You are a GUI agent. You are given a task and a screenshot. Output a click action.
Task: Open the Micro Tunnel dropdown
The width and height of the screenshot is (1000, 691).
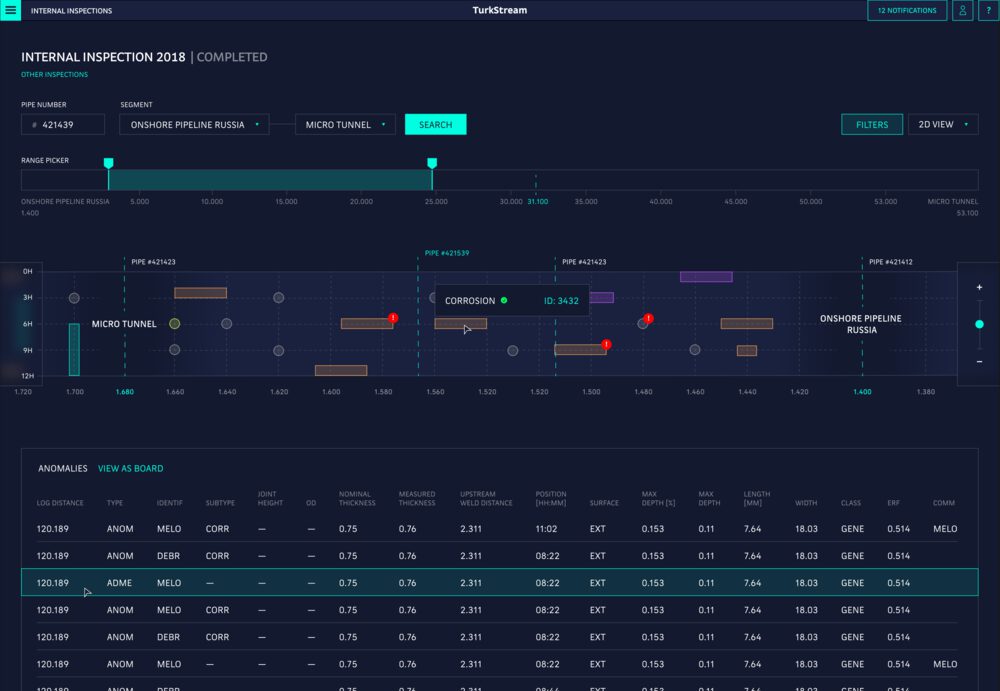345,125
